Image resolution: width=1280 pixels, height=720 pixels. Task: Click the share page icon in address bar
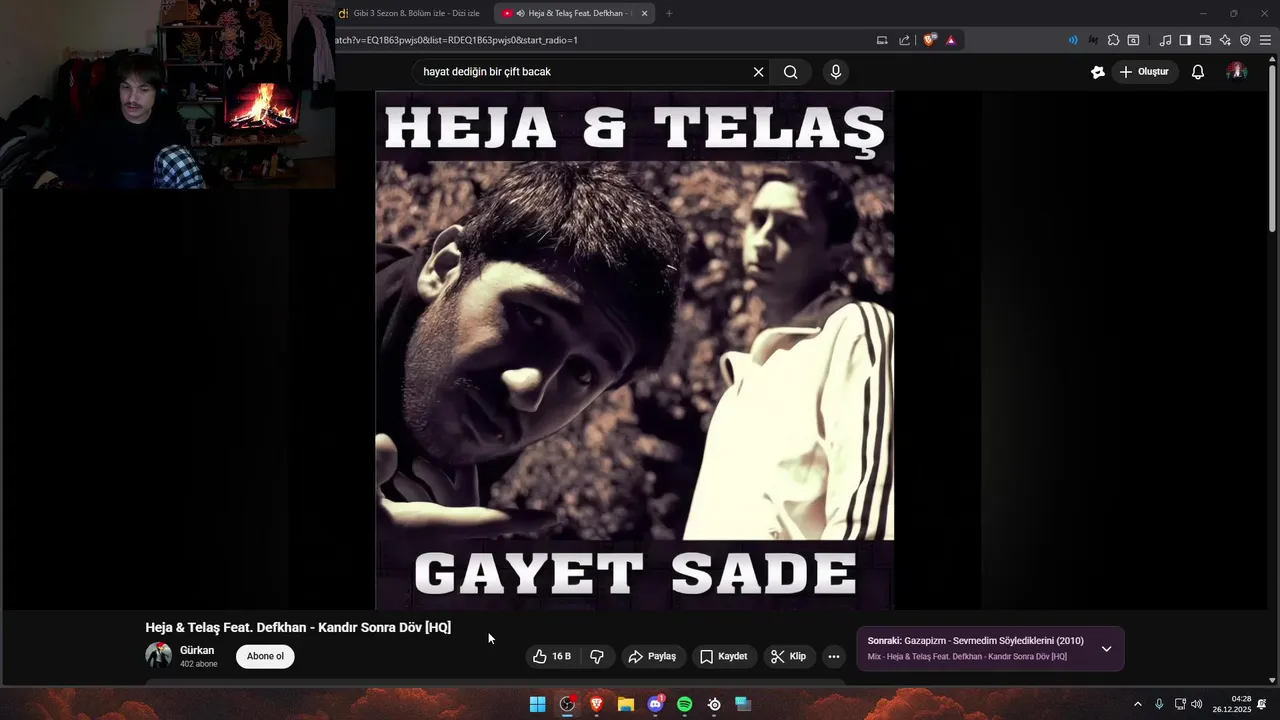pos(905,40)
